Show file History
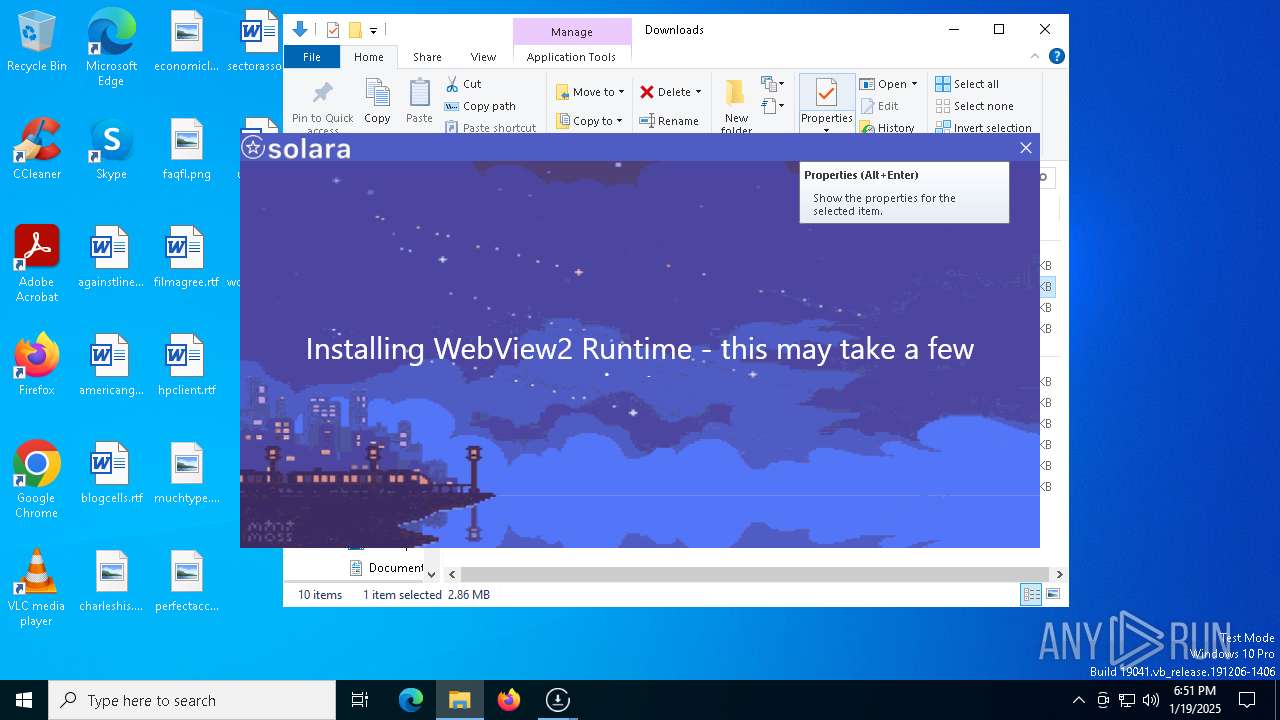Screen dimensions: 1280x720 tap(887, 128)
